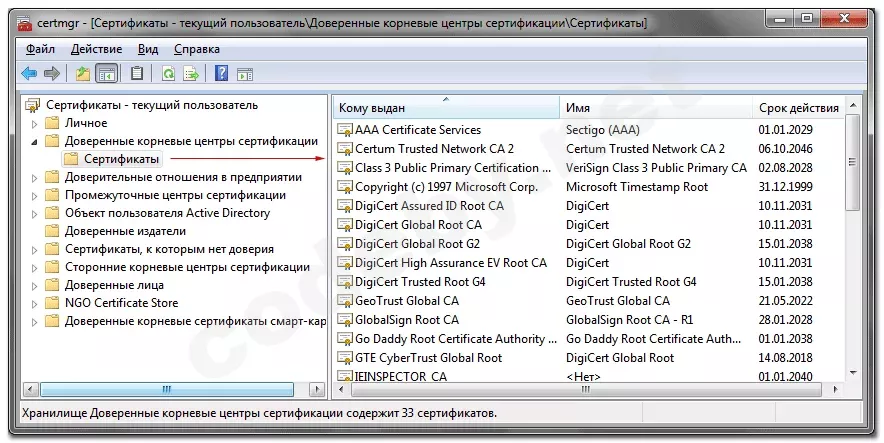Image resolution: width=884 pixels, height=443 pixels.
Task: Click the Export list toolbar icon
Action: pyautogui.click(x=192, y=73)
